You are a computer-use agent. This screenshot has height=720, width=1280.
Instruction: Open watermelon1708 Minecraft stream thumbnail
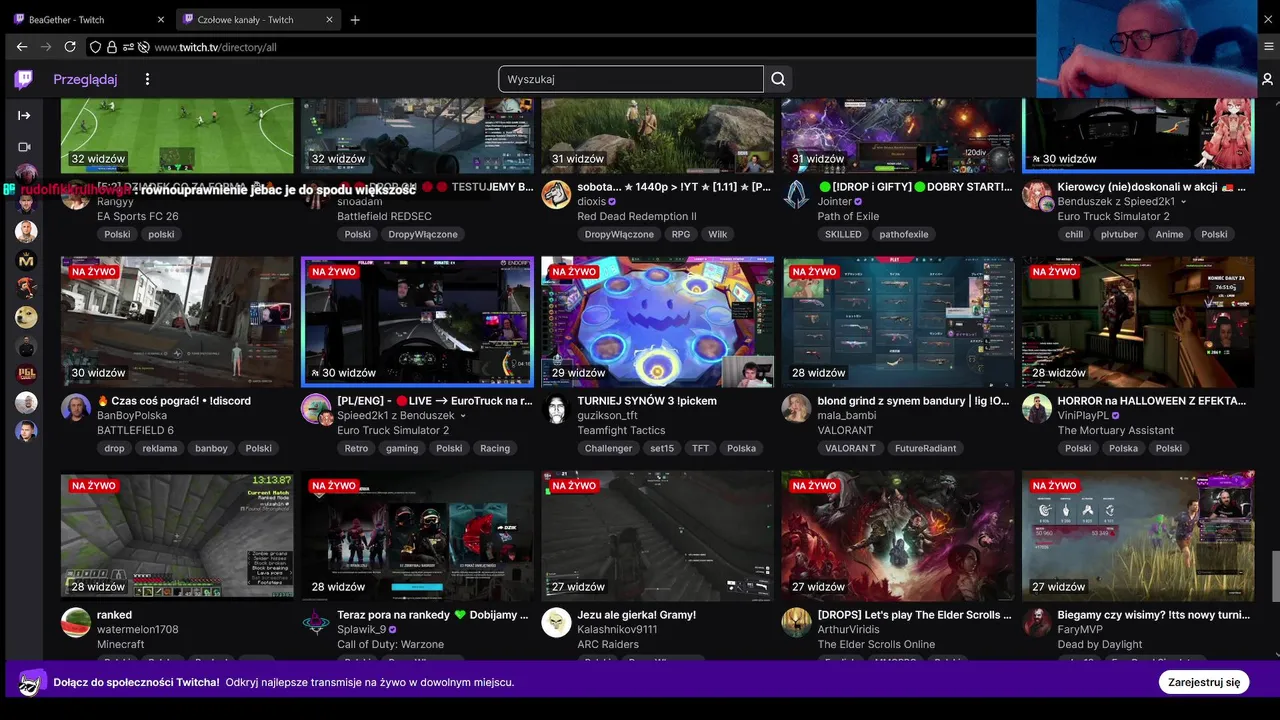point(177,536)
